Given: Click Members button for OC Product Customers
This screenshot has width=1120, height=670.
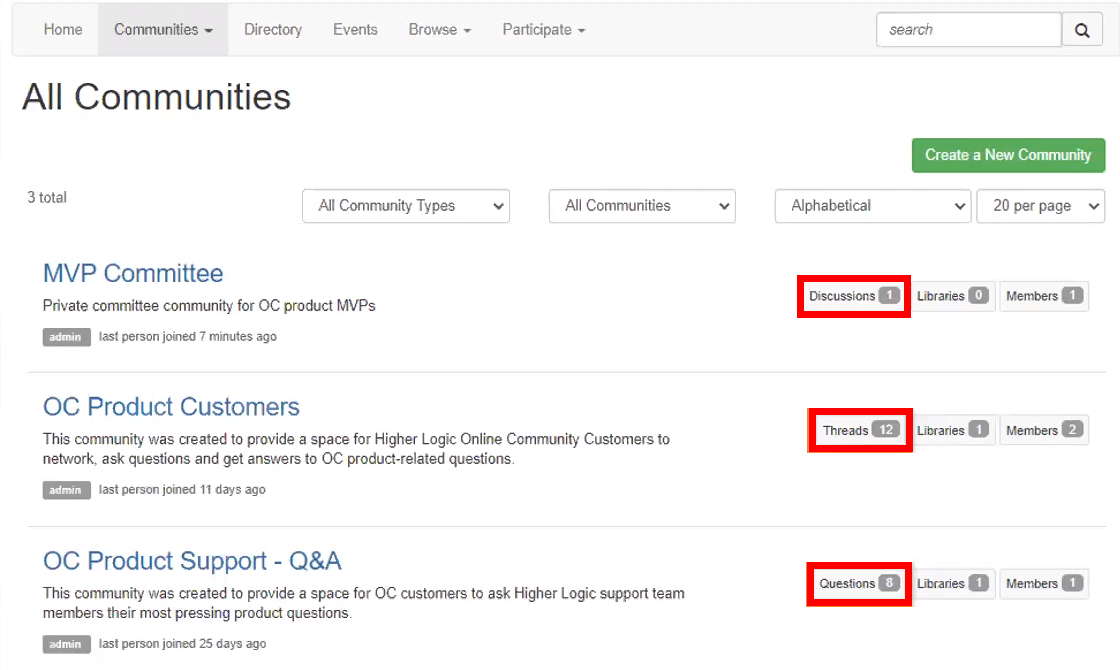Looking at the screenshot, I should tap(1044, 430).
